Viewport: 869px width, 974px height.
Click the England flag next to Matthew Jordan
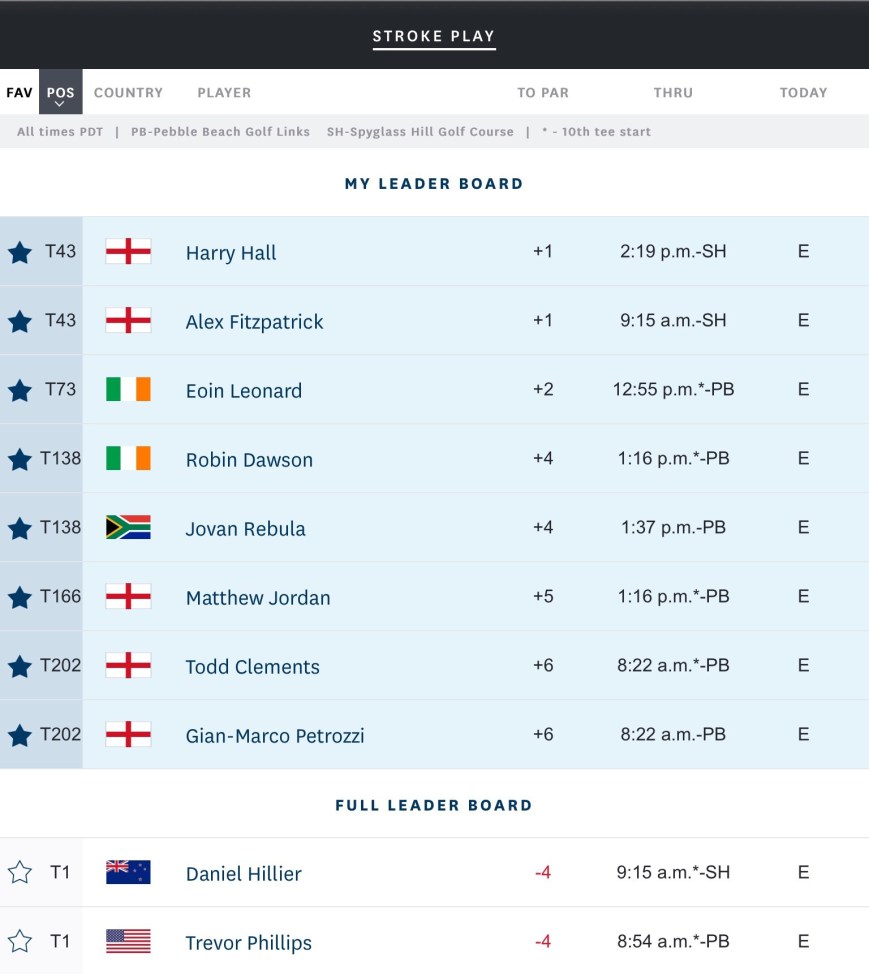128,597
